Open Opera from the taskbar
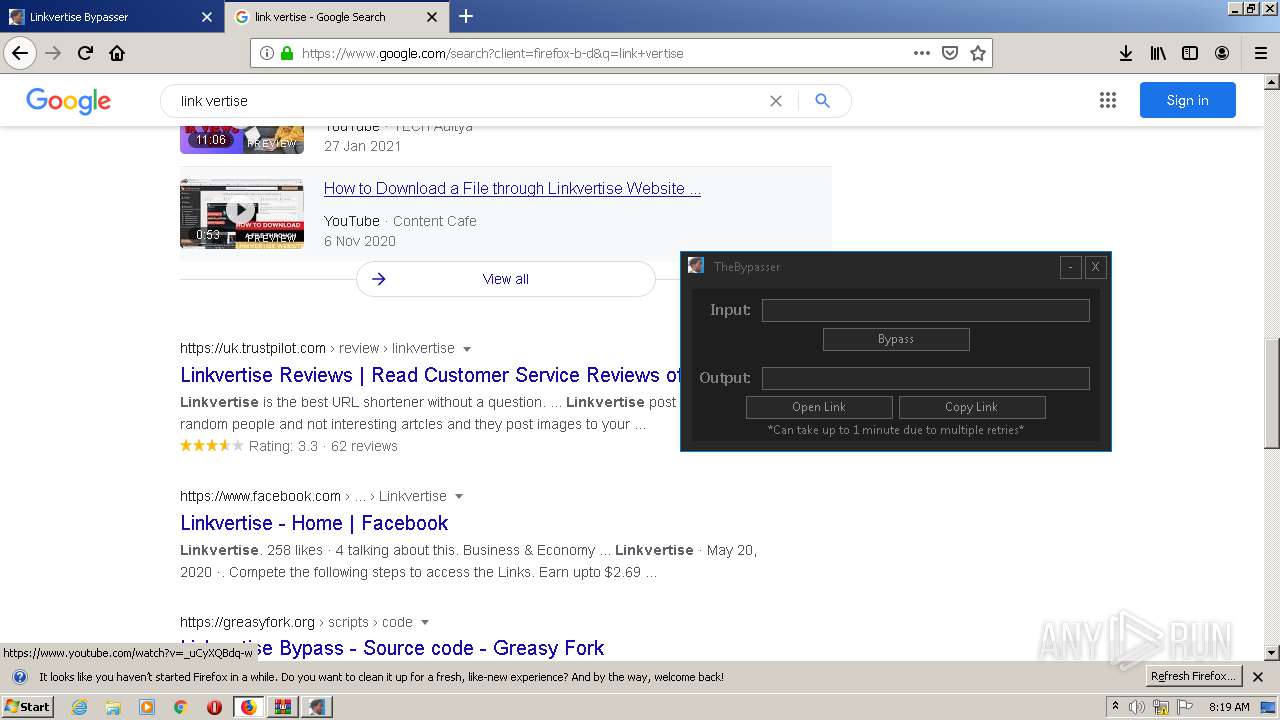This screenshot has height=720, width=1280. (214, 707)
